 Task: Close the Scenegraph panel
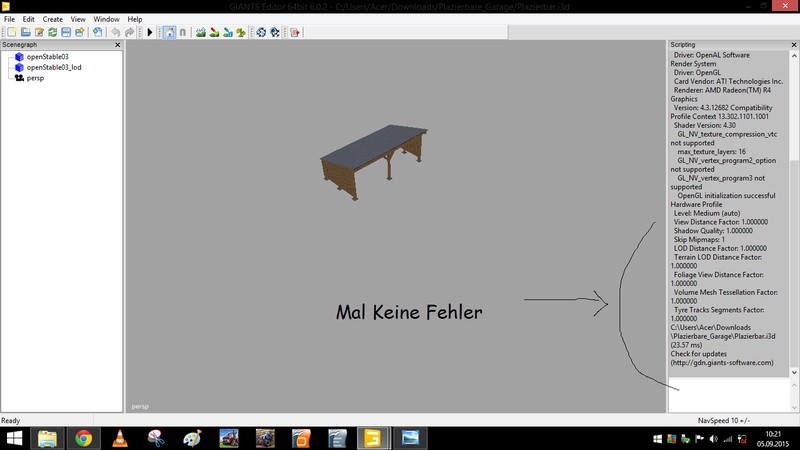click(x=117, y=45)
